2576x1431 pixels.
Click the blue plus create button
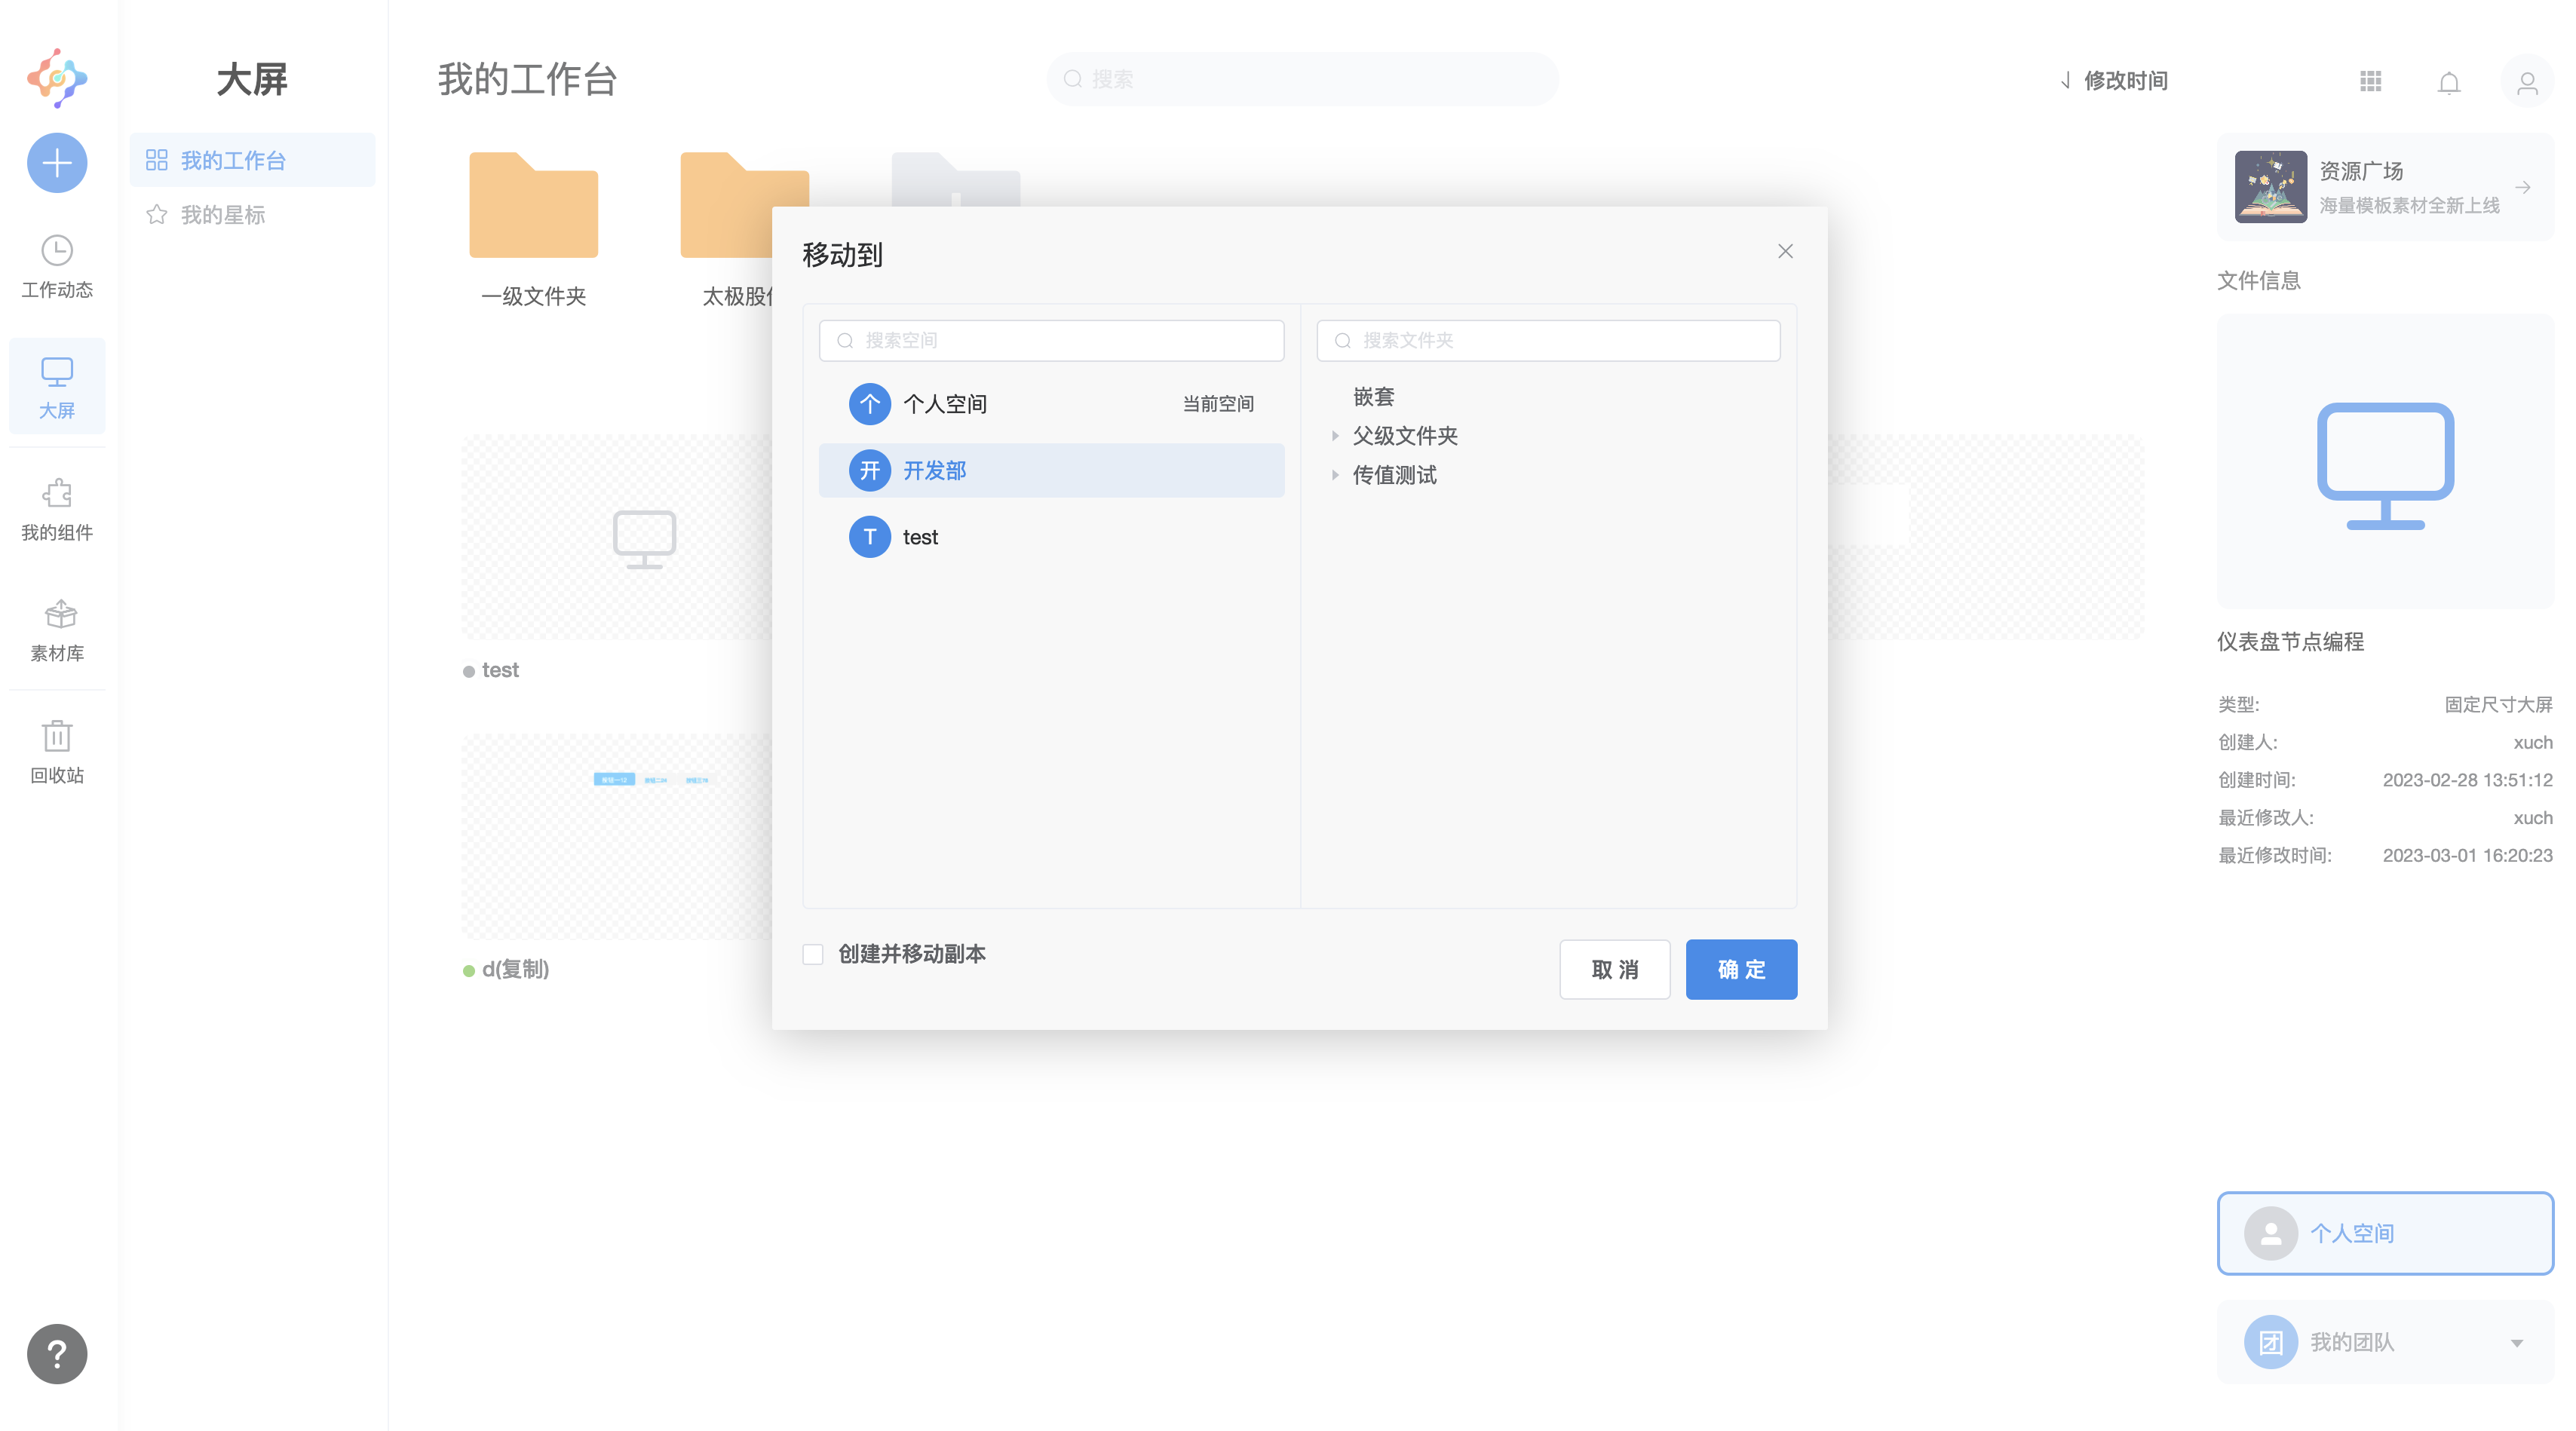click(x=57, y=163)
